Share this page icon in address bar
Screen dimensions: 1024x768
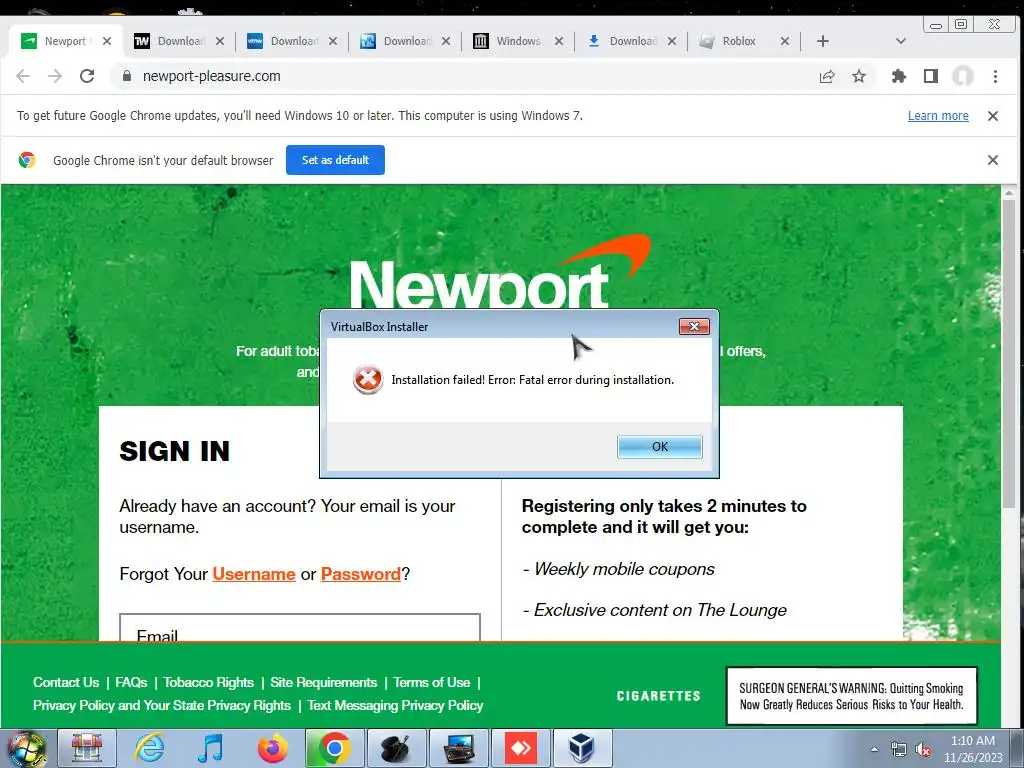pos(827,76)
